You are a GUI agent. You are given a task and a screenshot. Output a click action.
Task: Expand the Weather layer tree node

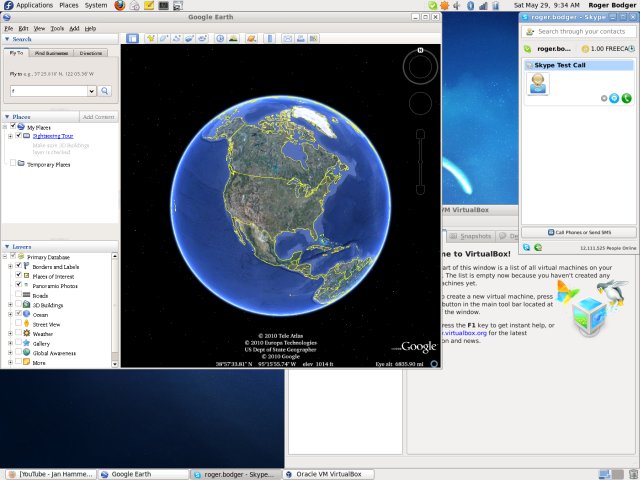coord(9,334)
